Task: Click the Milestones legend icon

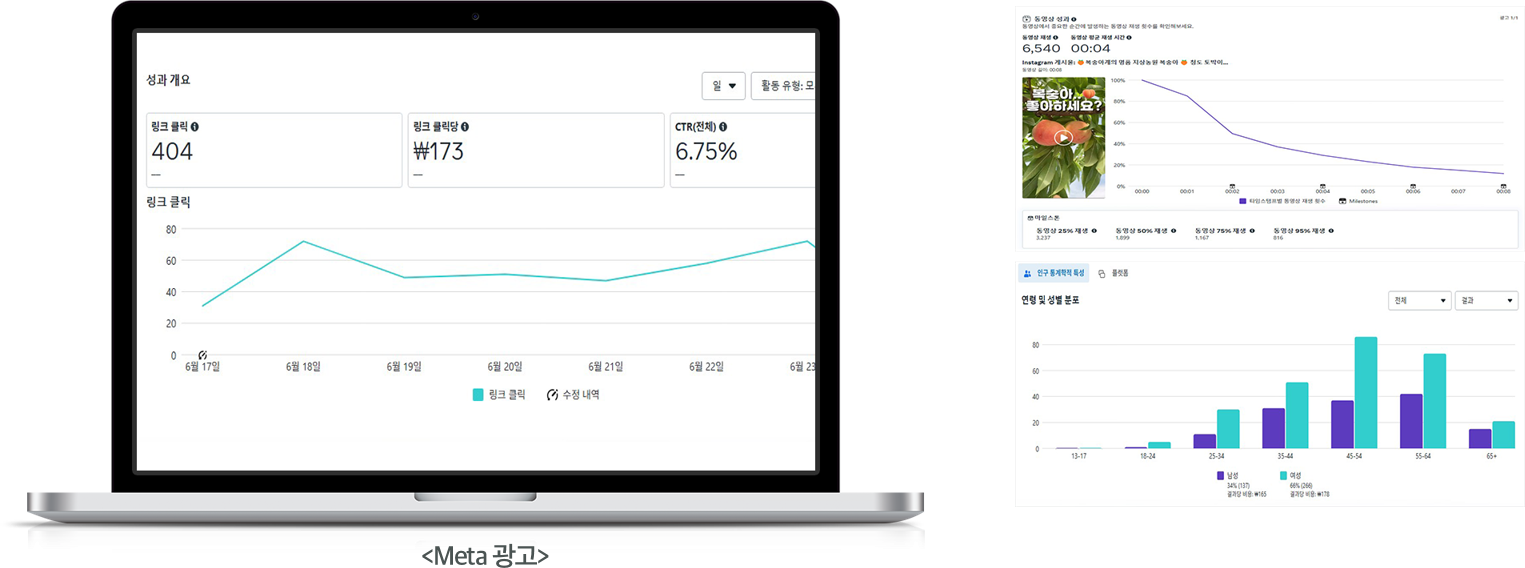Action: point(1342,201)
